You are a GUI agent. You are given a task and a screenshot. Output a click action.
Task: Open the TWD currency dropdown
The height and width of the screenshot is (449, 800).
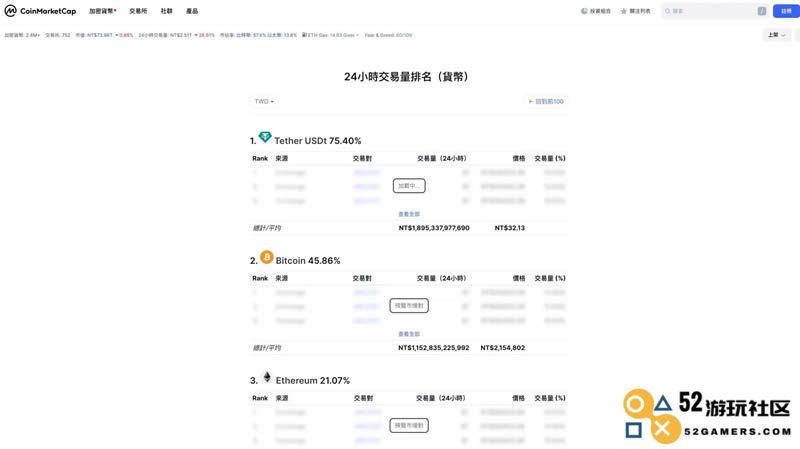click(264, 102)
